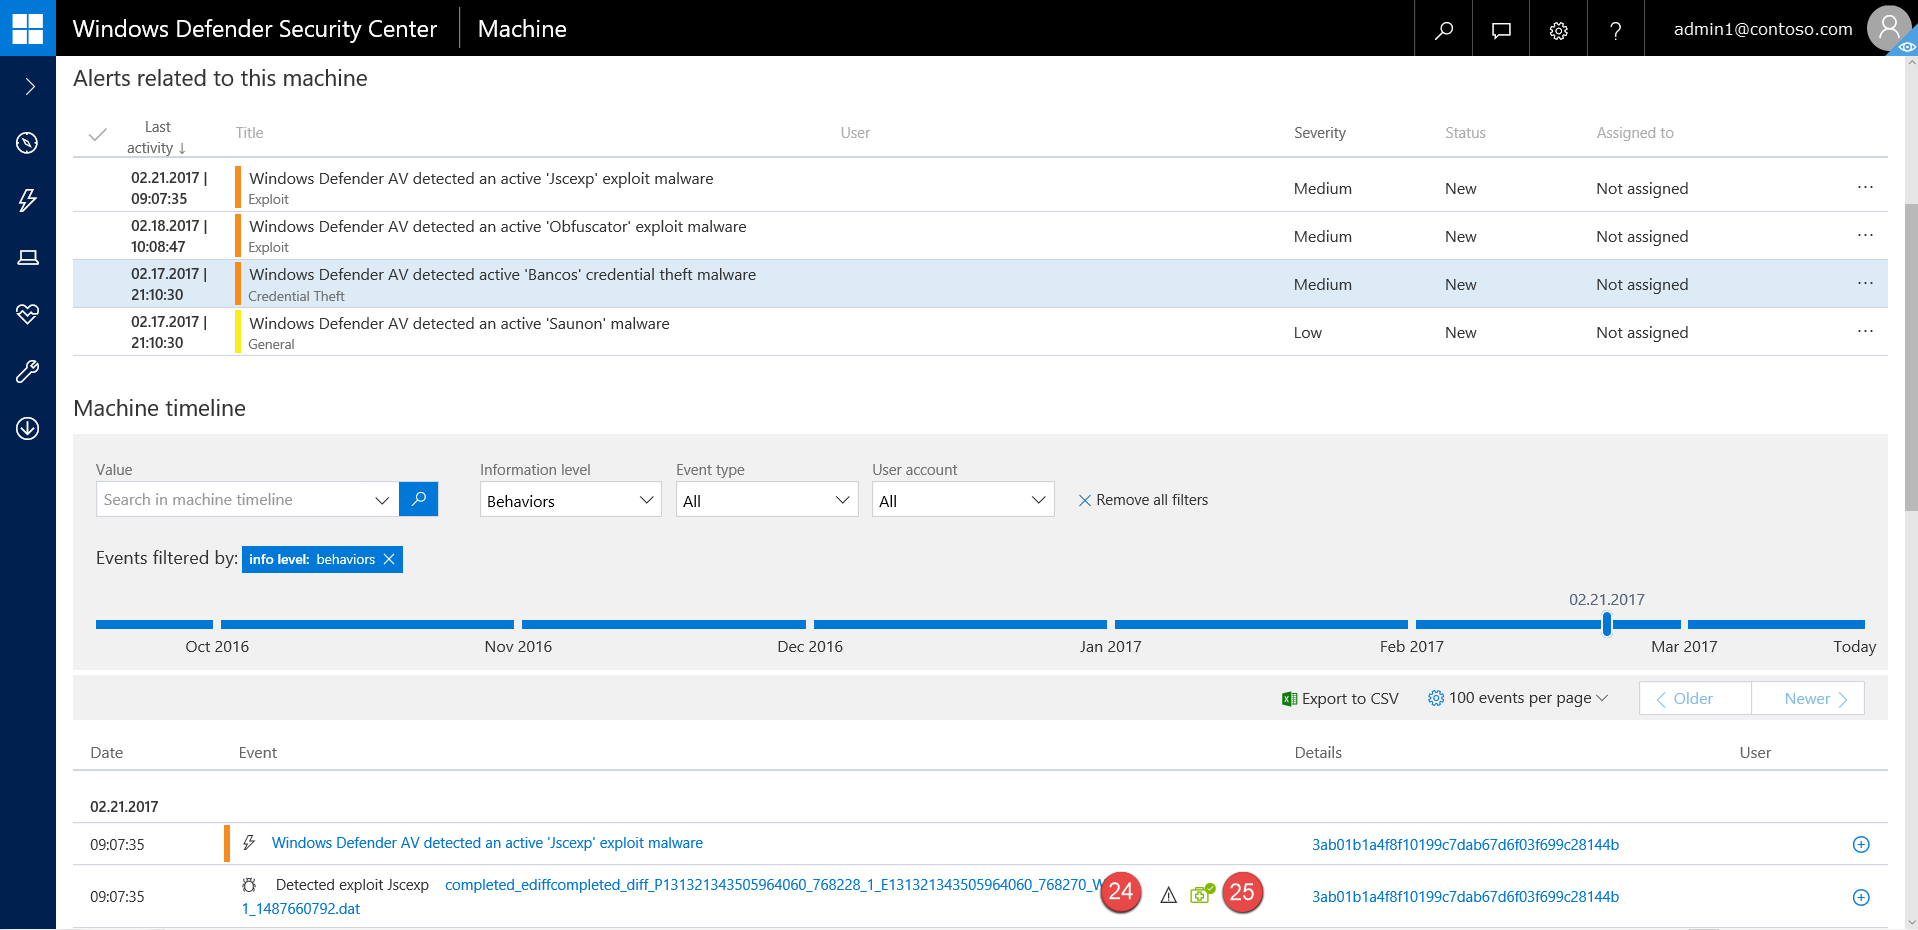This screenshot has width=1918, height=930.
Task: Open settings gear in header
Action: (x=1558, y=30)
